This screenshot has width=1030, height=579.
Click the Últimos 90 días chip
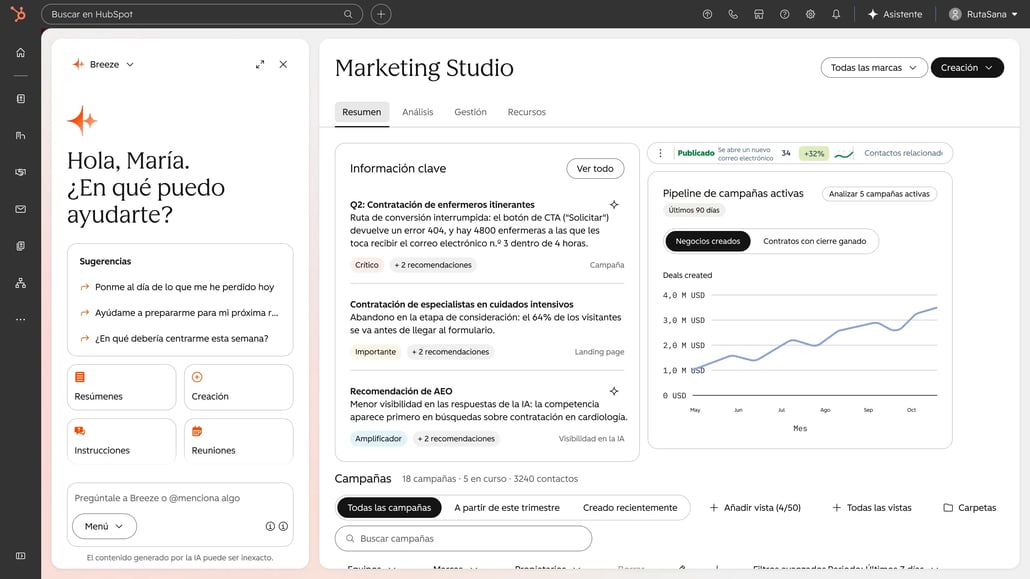coord(694,210)
